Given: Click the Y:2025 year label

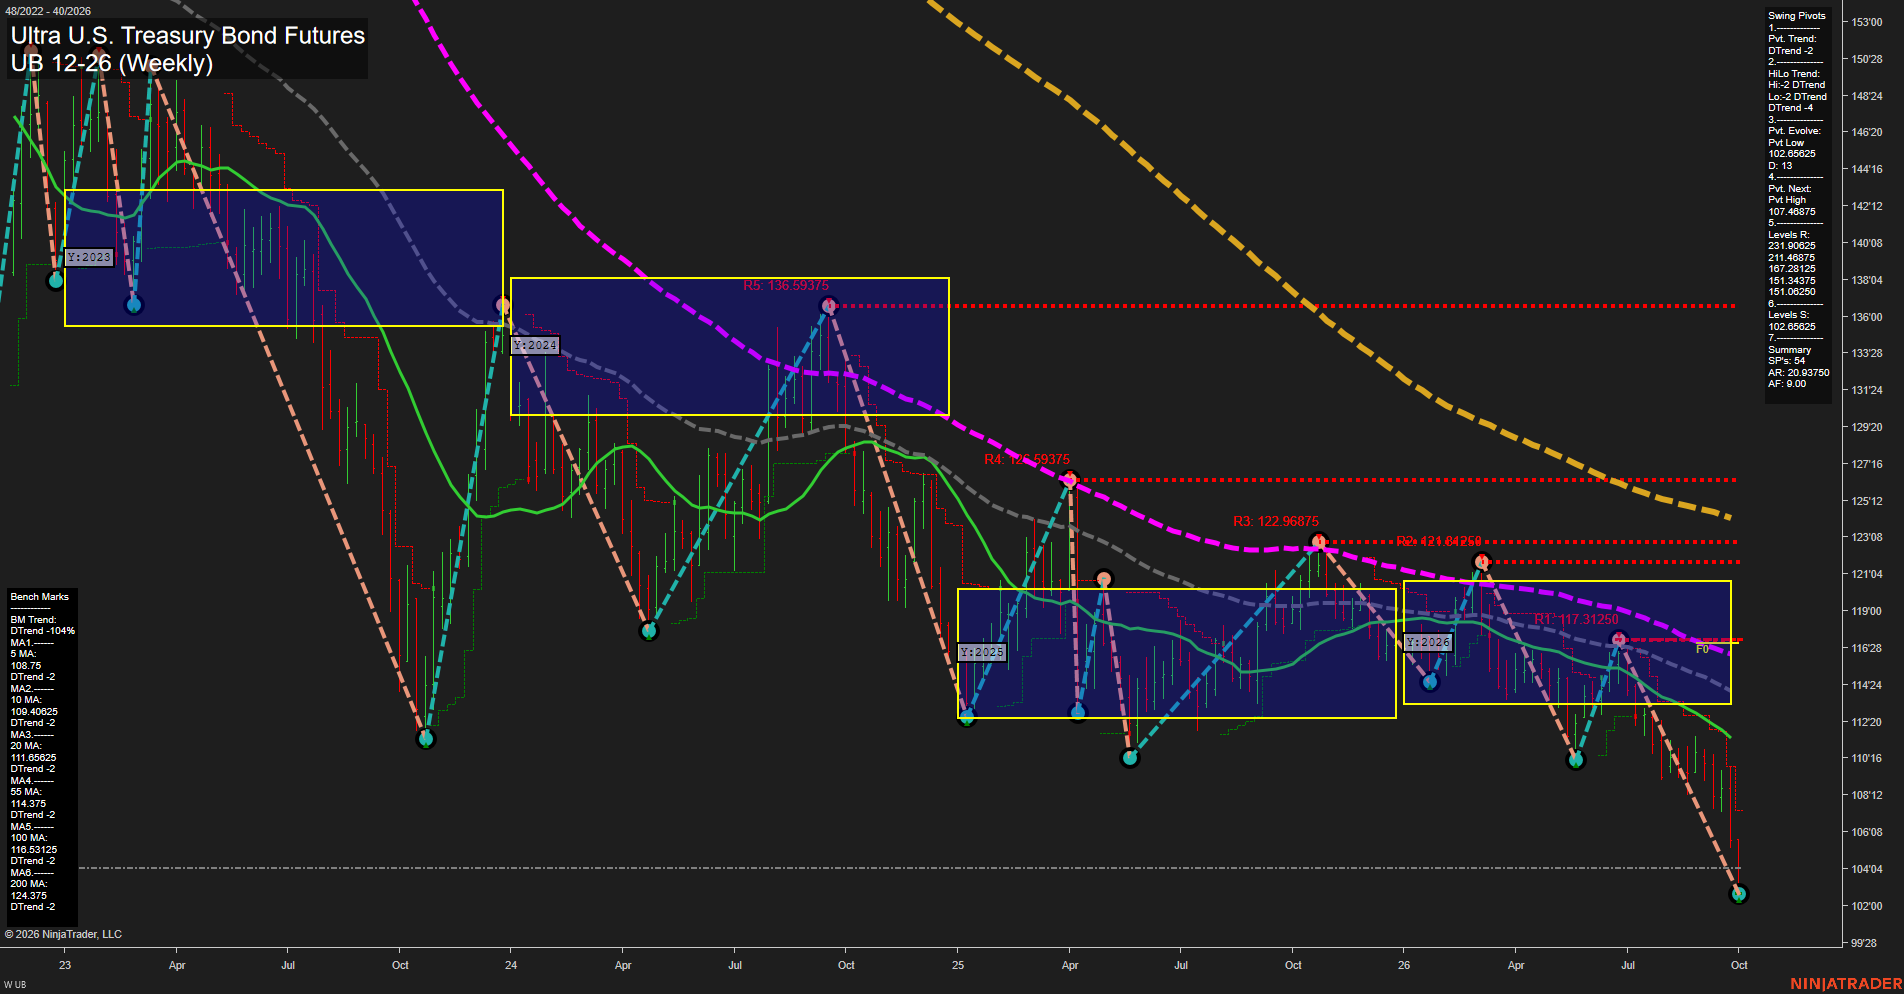Looking at the screenshot, I should click(x=981, y=652).
